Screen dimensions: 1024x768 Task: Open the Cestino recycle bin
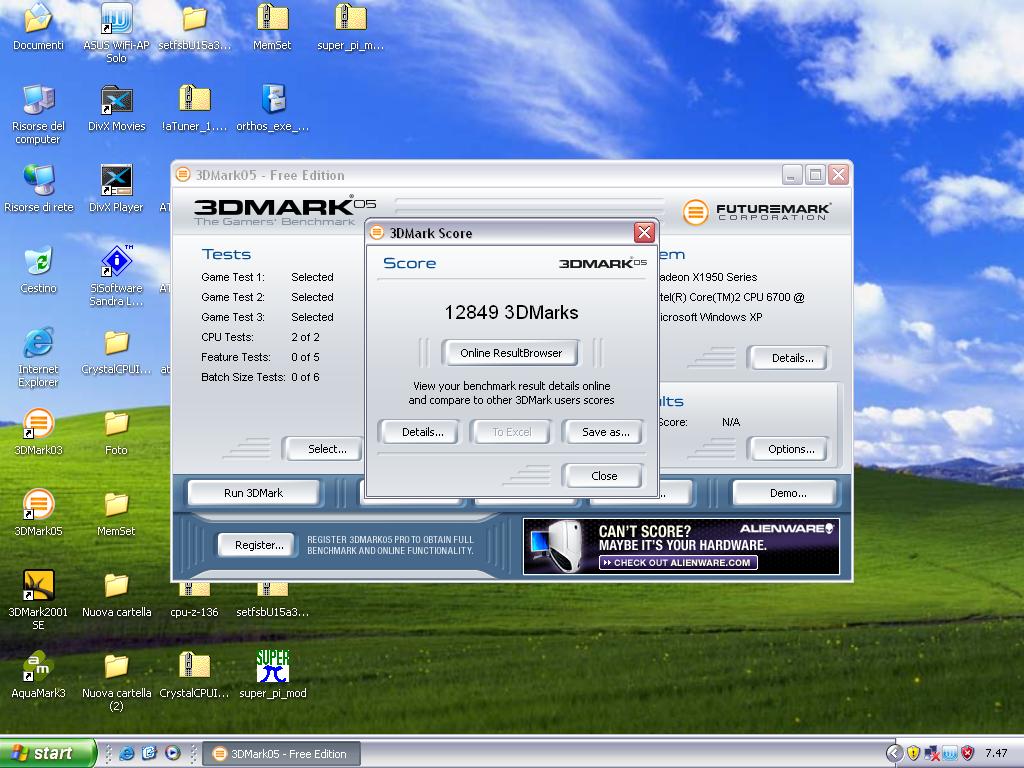tap(38, 263)
